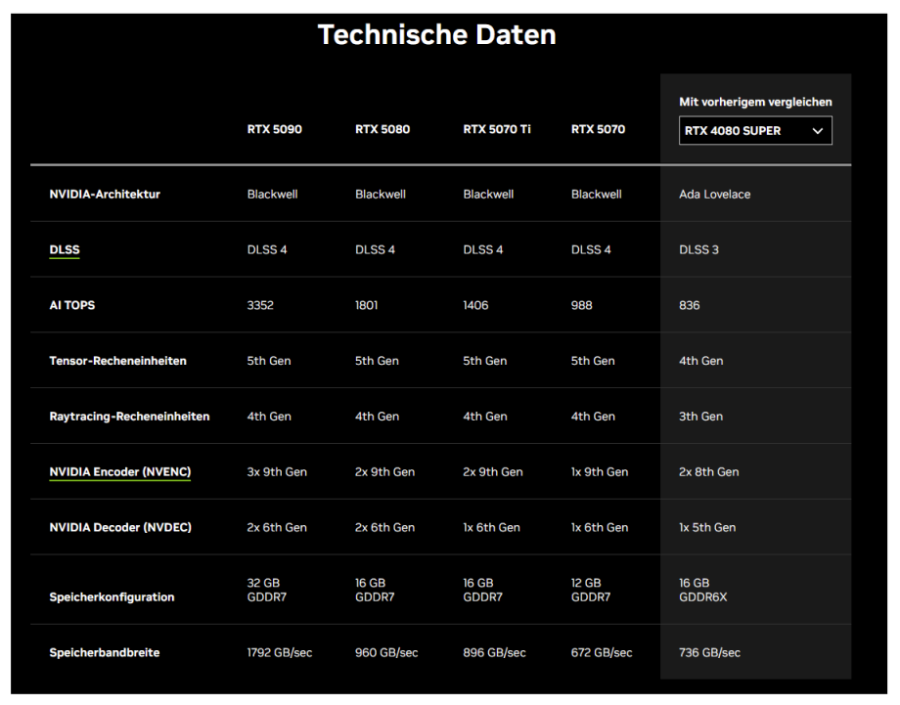
Task: Open the RTX 4080 SUPER comparison dropdown
Action: pos(755,131)
